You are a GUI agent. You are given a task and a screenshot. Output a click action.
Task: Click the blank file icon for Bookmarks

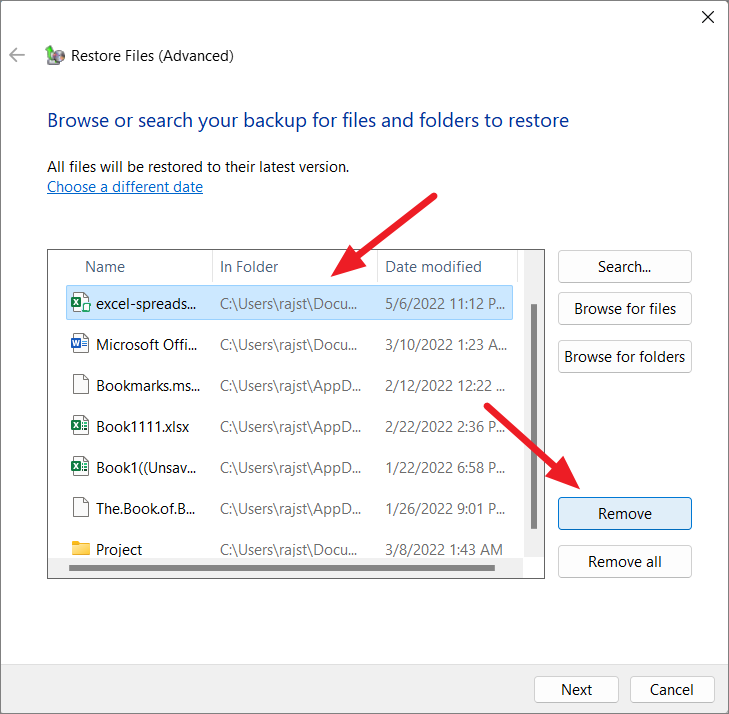[x=81, y=385]
